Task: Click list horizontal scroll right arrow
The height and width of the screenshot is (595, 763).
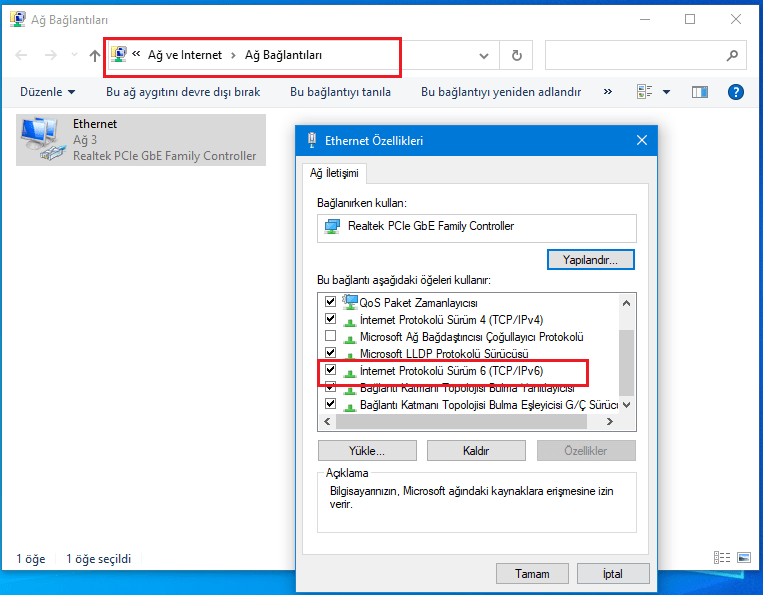Action: tap(609, 421)
